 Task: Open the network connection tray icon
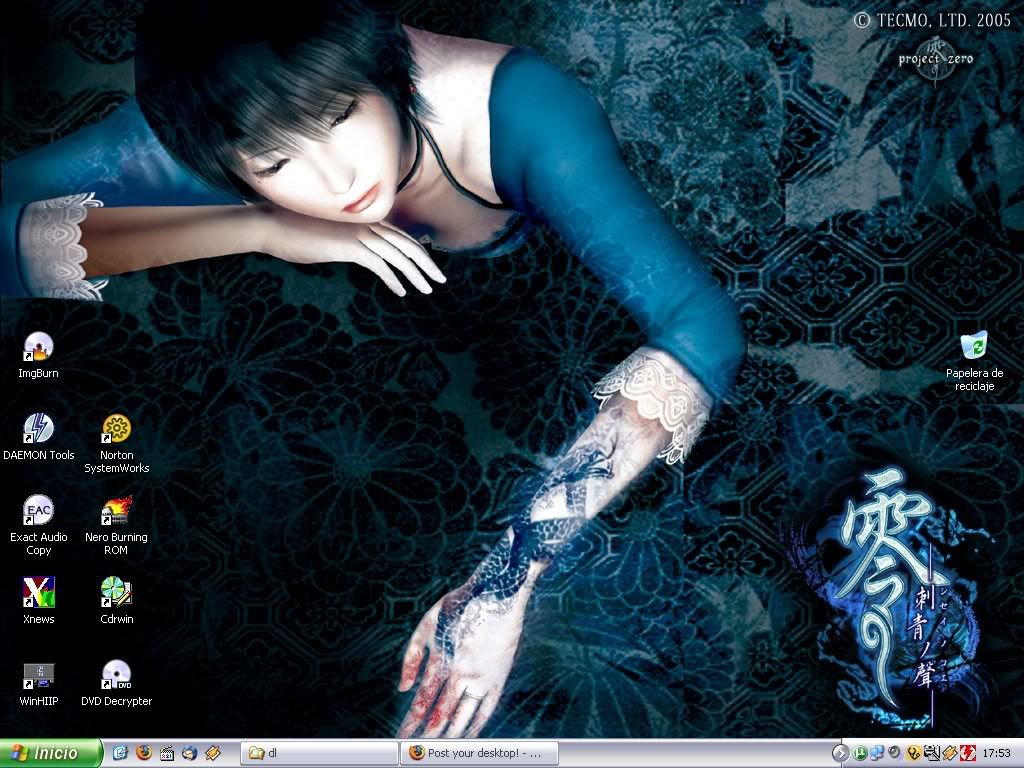click(x=877, y=753)
